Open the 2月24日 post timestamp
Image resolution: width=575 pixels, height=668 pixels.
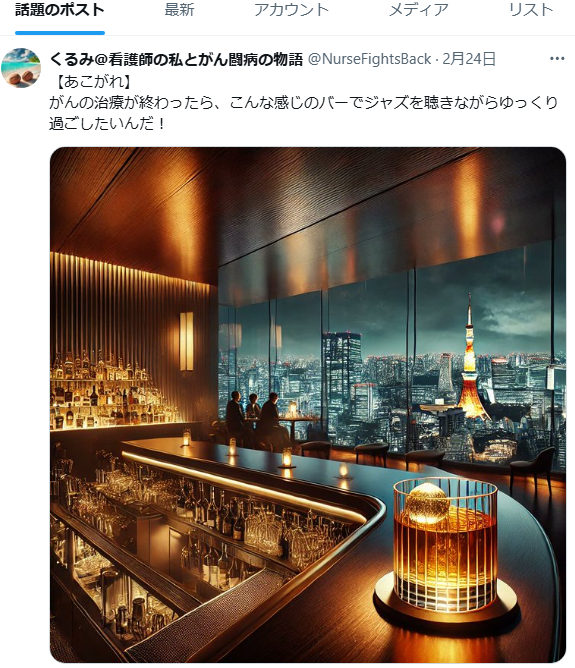click(x=469, y=59)
